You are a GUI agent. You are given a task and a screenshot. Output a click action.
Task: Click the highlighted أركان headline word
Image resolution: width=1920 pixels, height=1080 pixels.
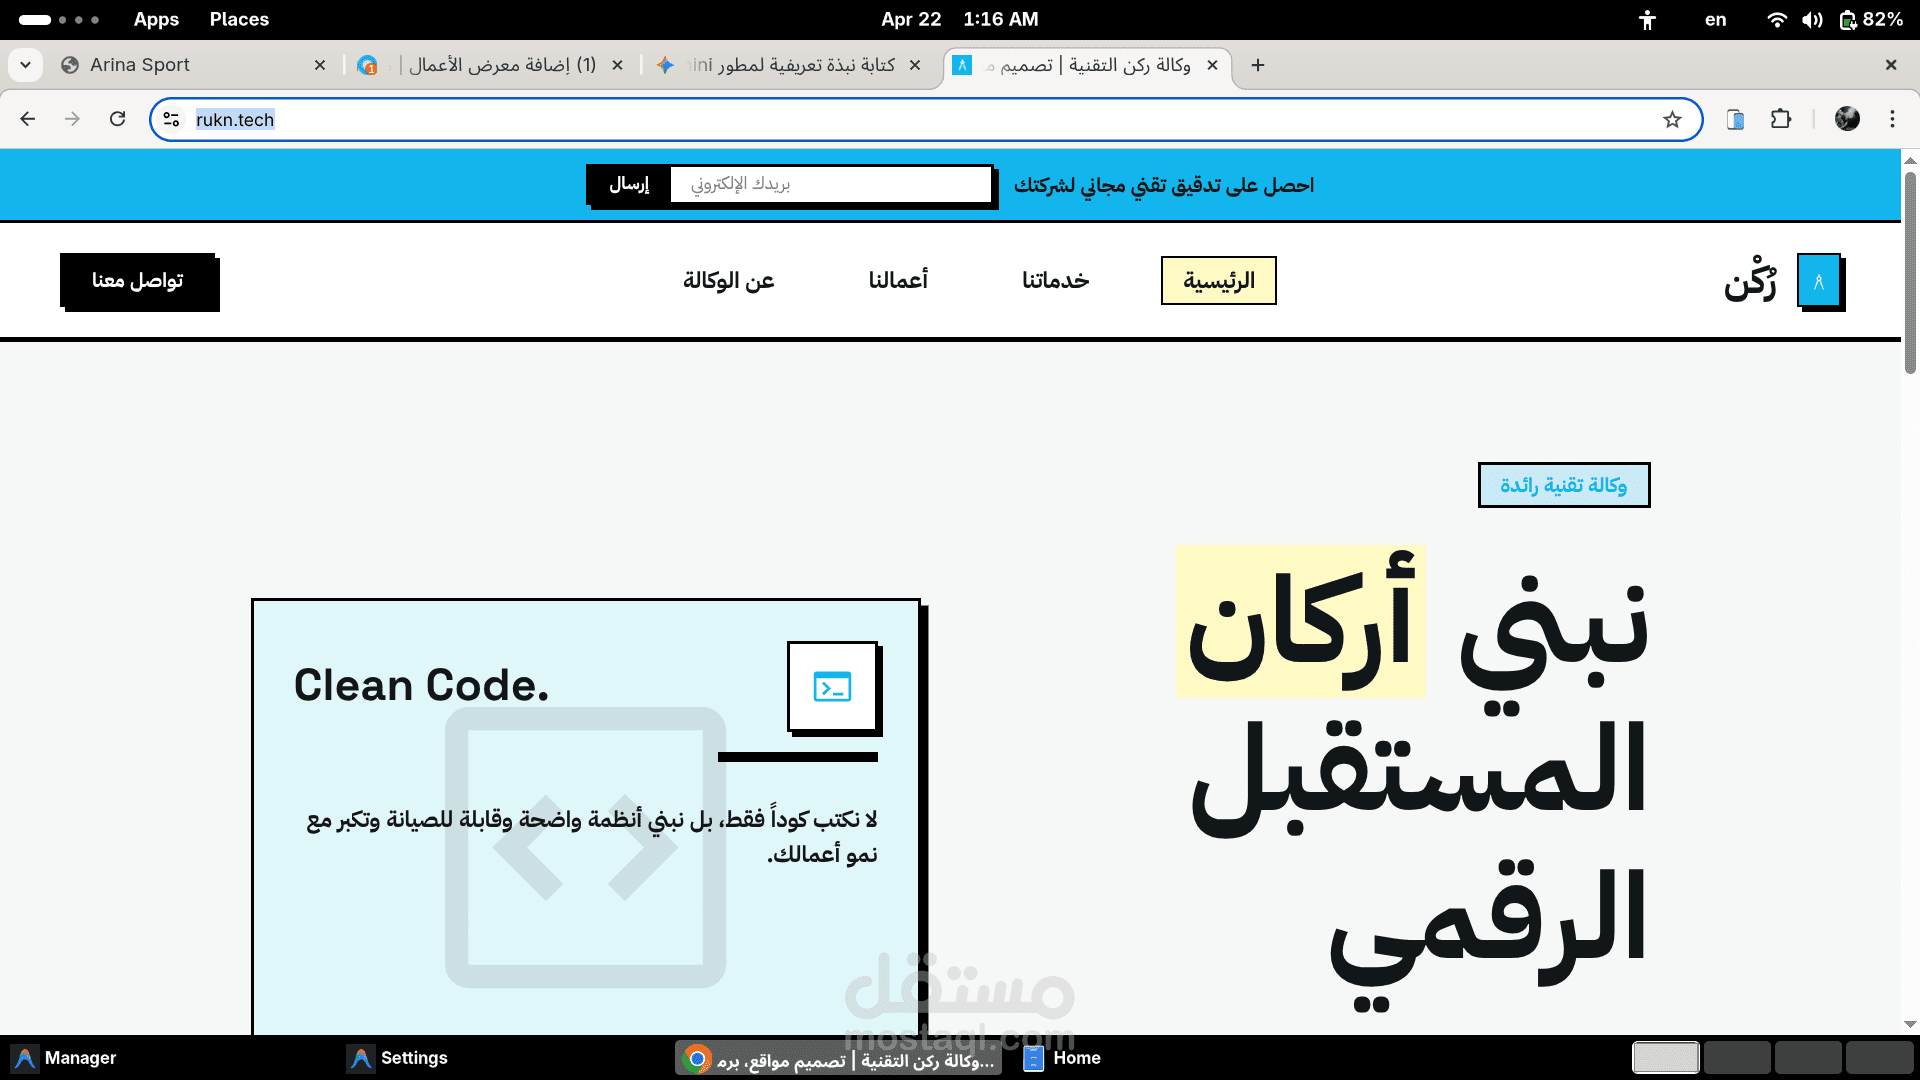(1300, 621)
